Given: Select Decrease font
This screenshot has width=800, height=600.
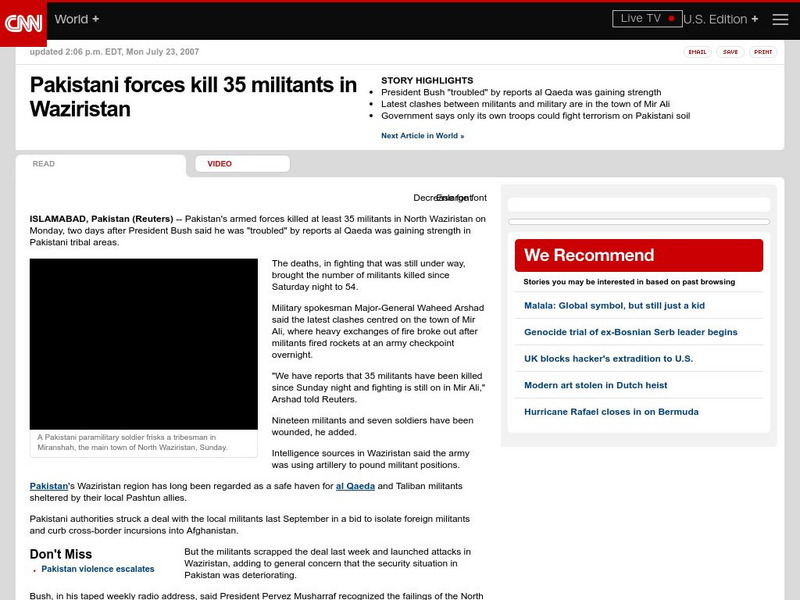Looking at the screenshot, I should click(420, 196).
